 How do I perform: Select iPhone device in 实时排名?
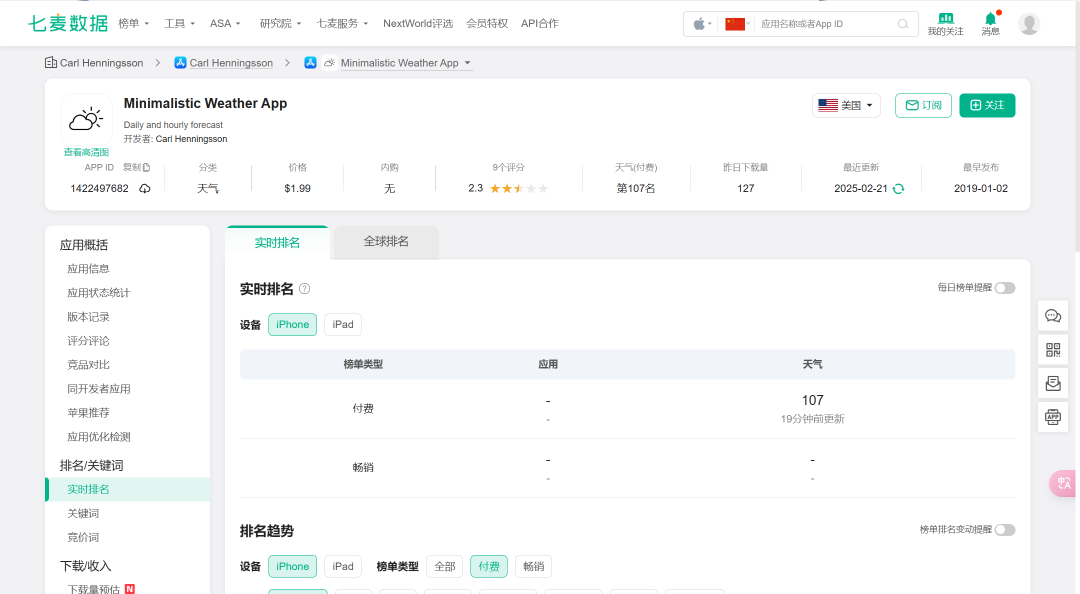[x=293, y=325]
